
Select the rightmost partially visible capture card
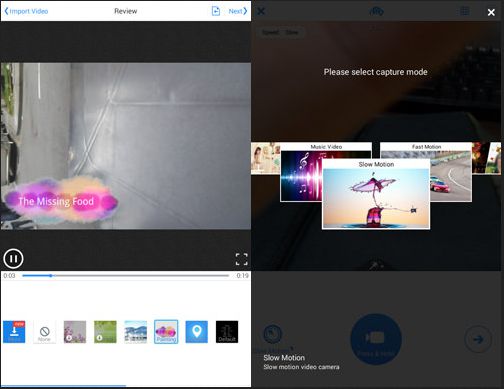pos(487,158)
